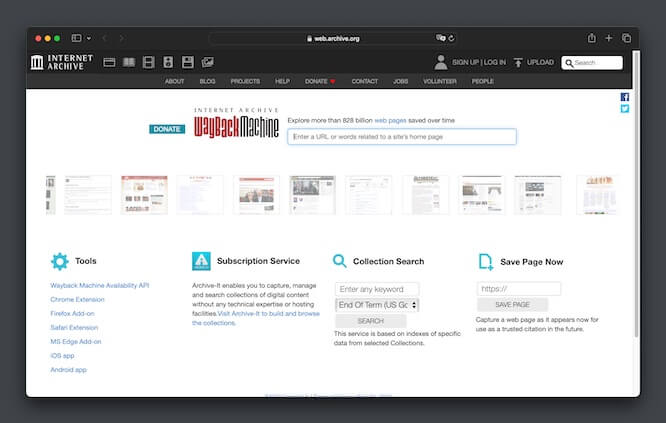Follow the Visit Archive-It link

coord(256,318)
